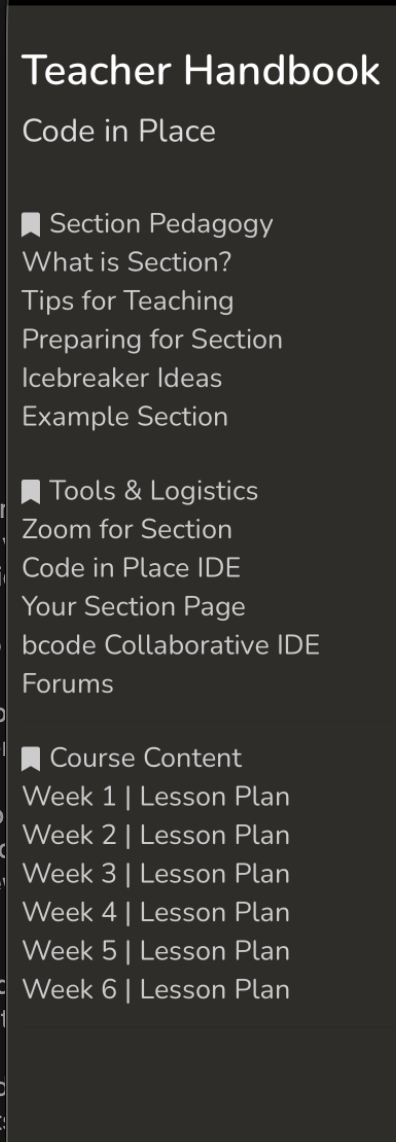396x1142 pixels.
Task: View Icebreaker Ideas page
Action: (122, 377)
